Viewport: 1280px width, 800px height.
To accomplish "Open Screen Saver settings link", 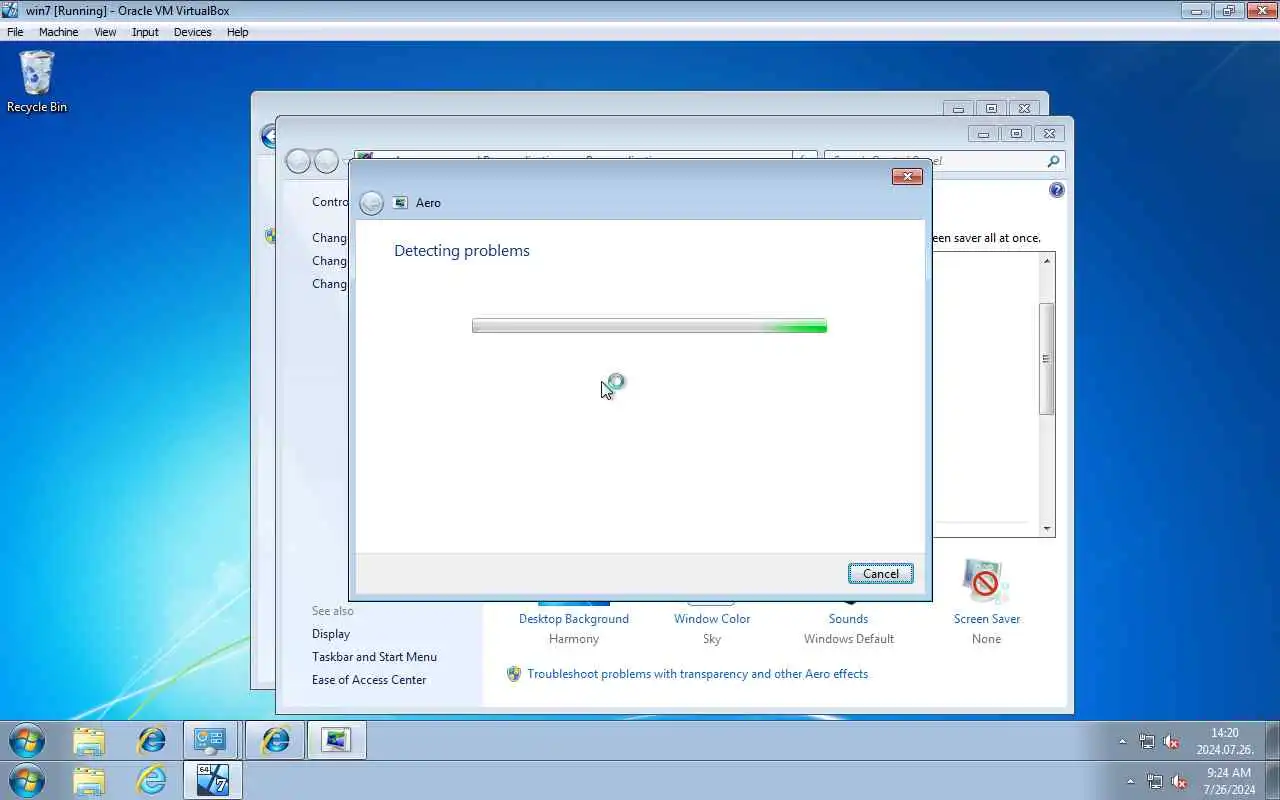I will [987, 619].
